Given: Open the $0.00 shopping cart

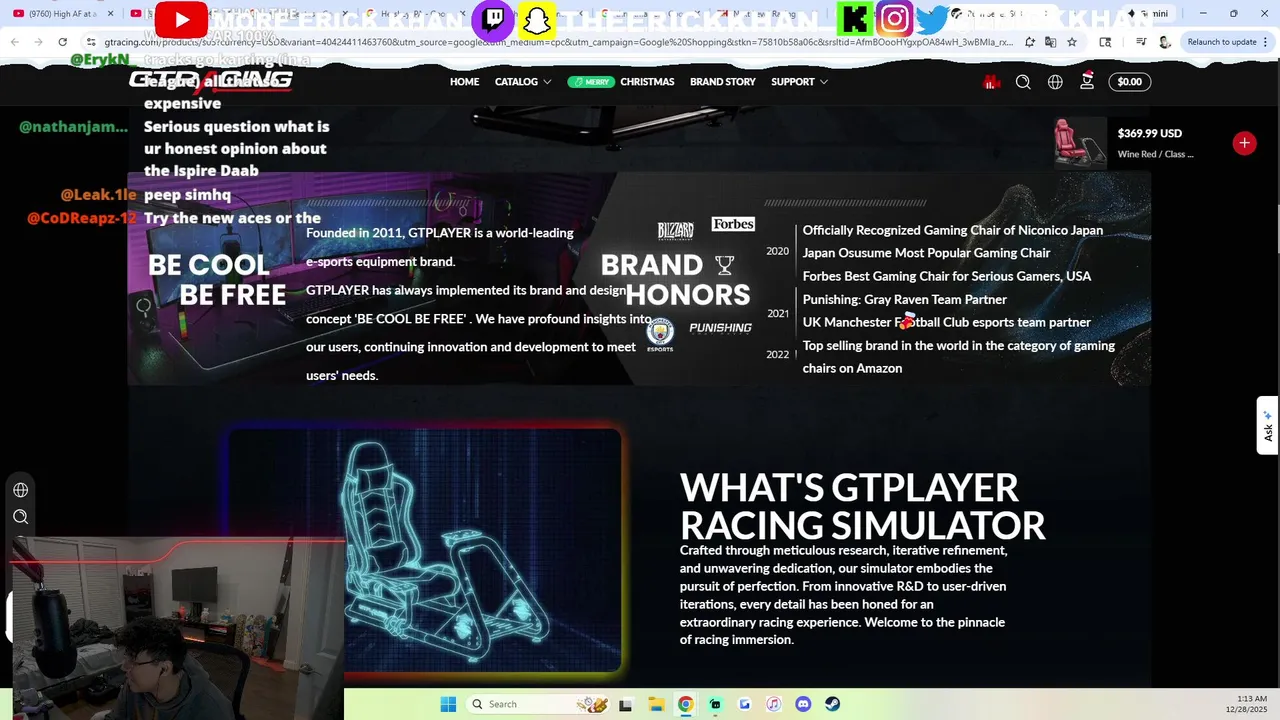Looking at the screenshot, I should coord(1129,82).
